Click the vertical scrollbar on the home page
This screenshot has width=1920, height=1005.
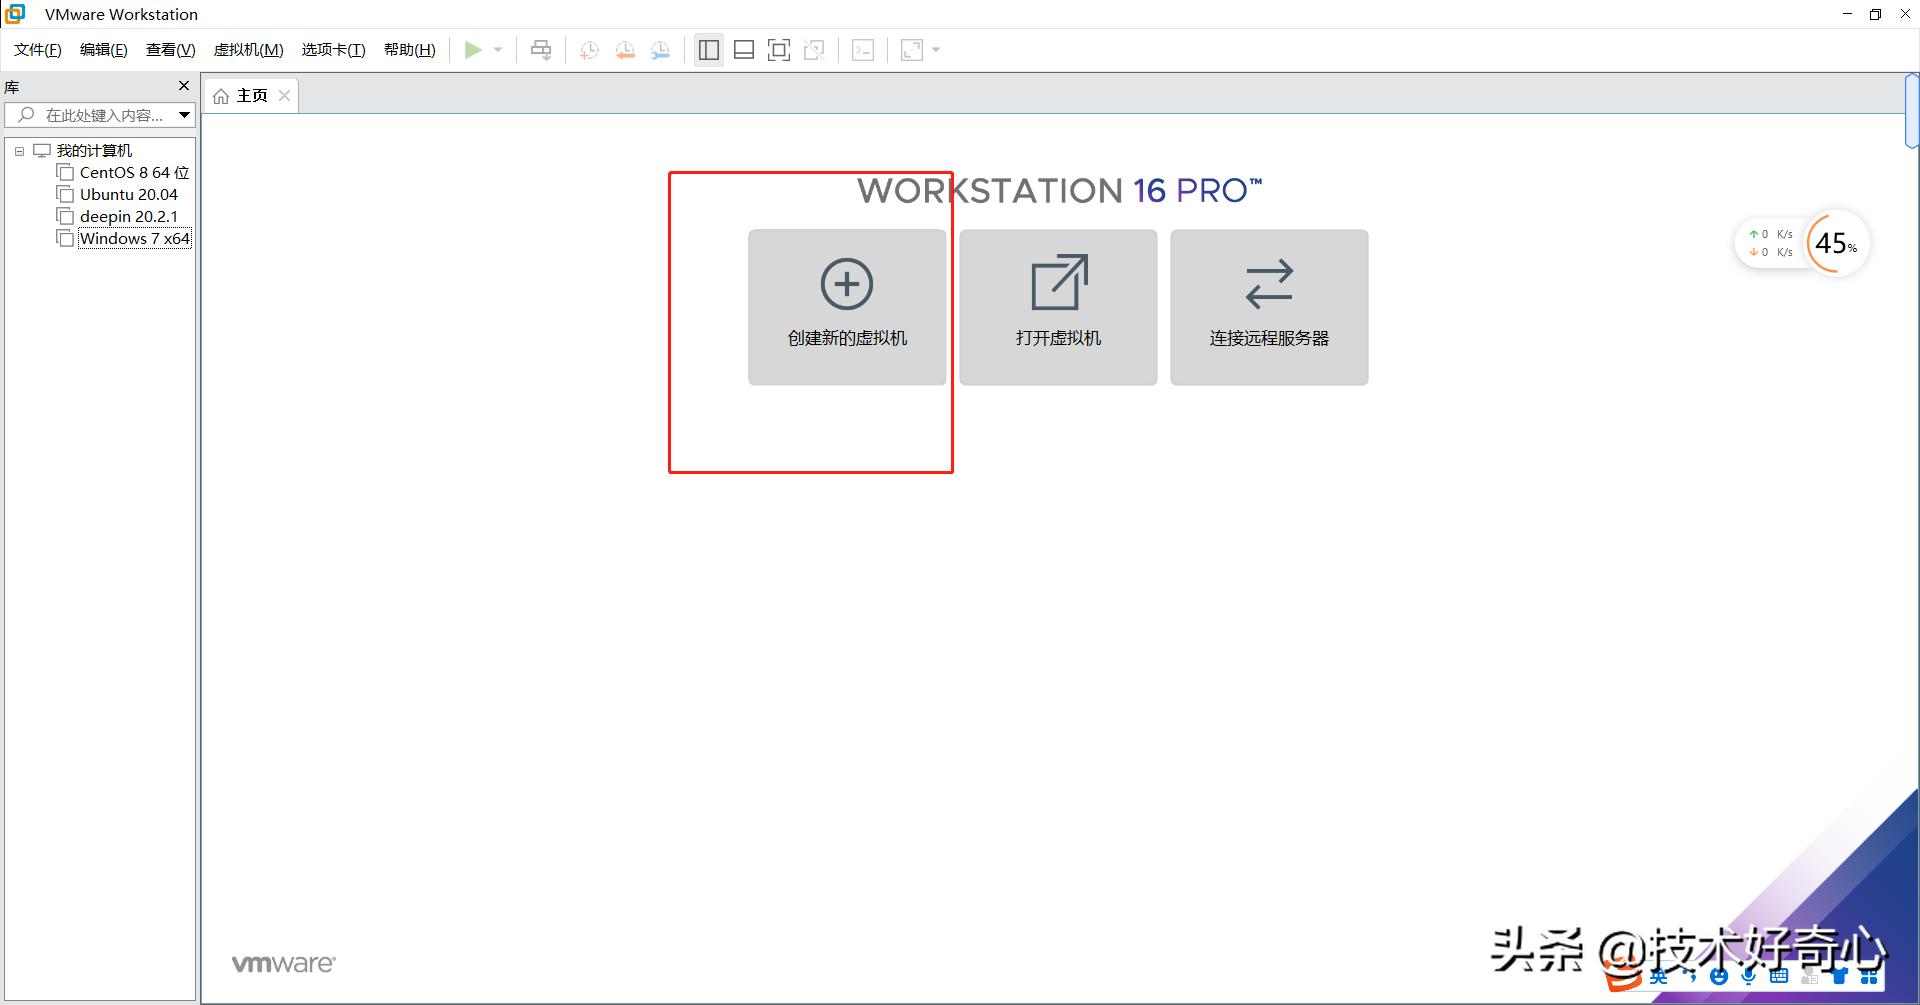tap(1912, 111)
